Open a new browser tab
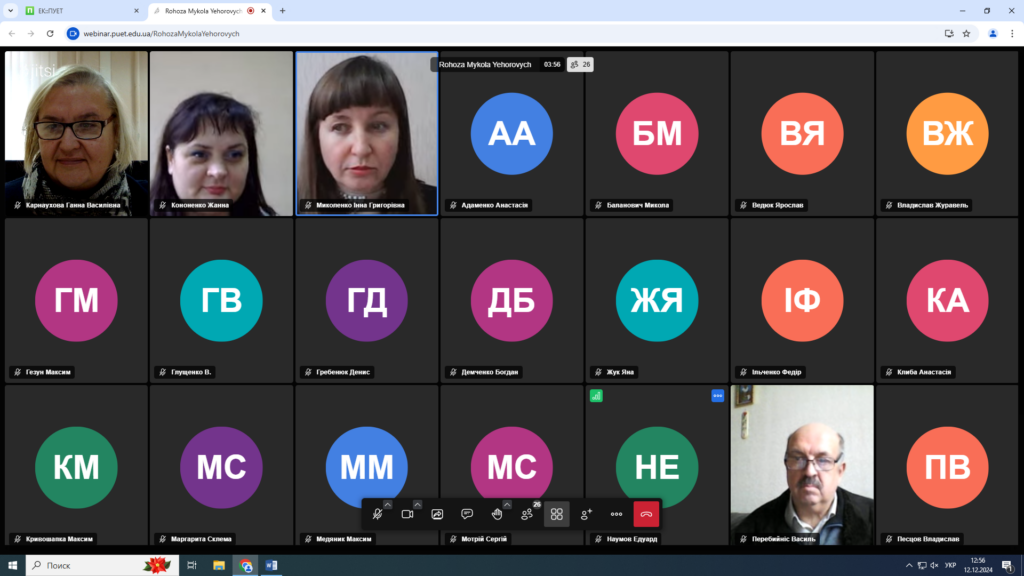The image size is (1024, 576). coord(283,11)
